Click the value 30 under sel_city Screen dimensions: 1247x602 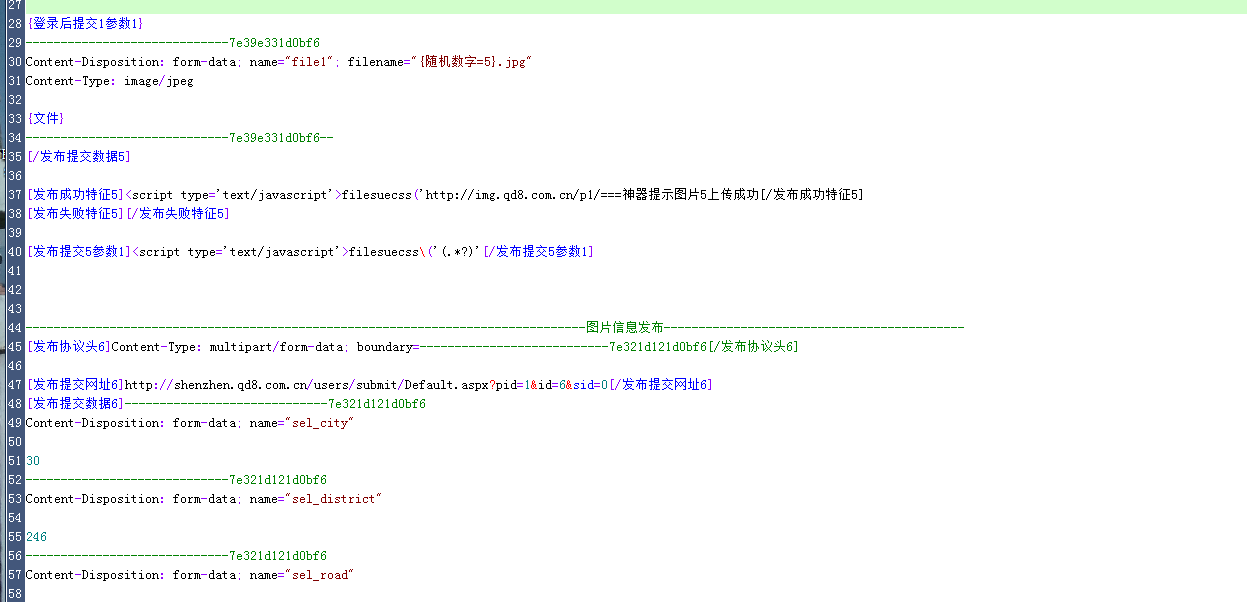point(31,460)
